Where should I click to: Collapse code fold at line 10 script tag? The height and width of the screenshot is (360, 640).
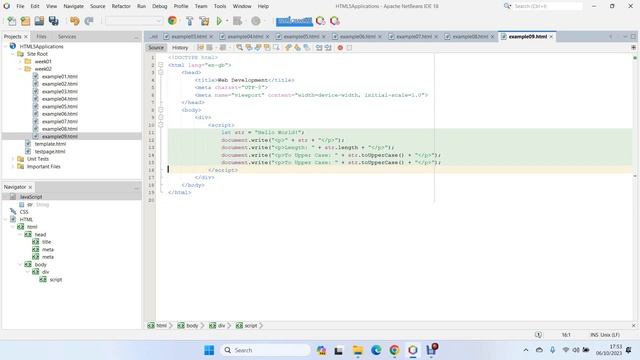tap(161, 125)
